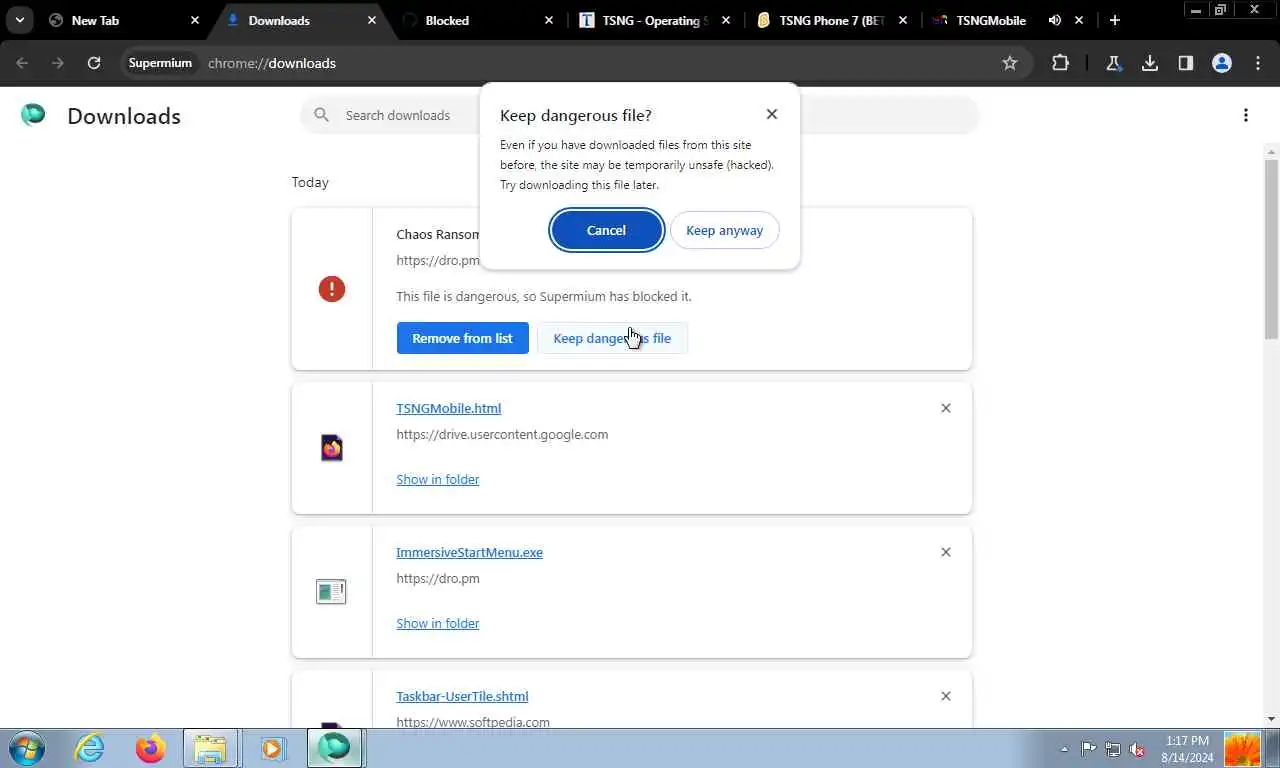Click the Keep dangerous file button
Viewport: 1280px width, 768px height.
click(612, 338)
